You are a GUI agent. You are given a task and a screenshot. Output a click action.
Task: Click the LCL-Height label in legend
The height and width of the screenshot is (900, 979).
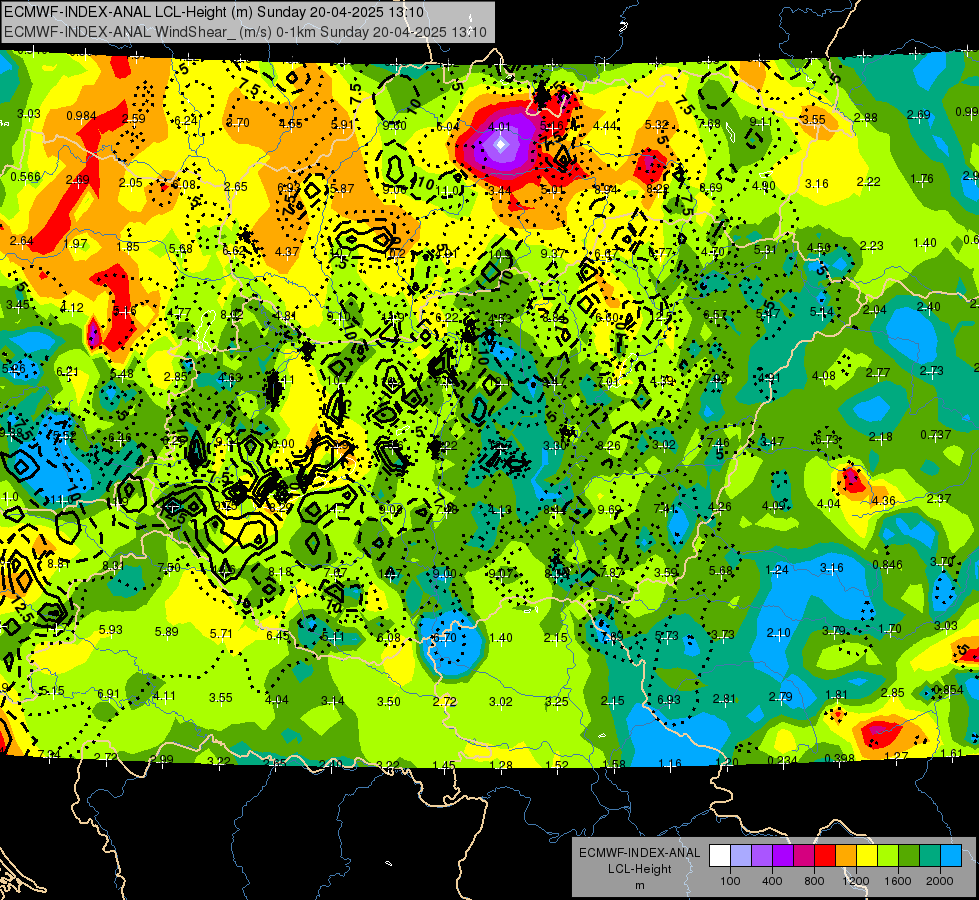pos(639,869)
